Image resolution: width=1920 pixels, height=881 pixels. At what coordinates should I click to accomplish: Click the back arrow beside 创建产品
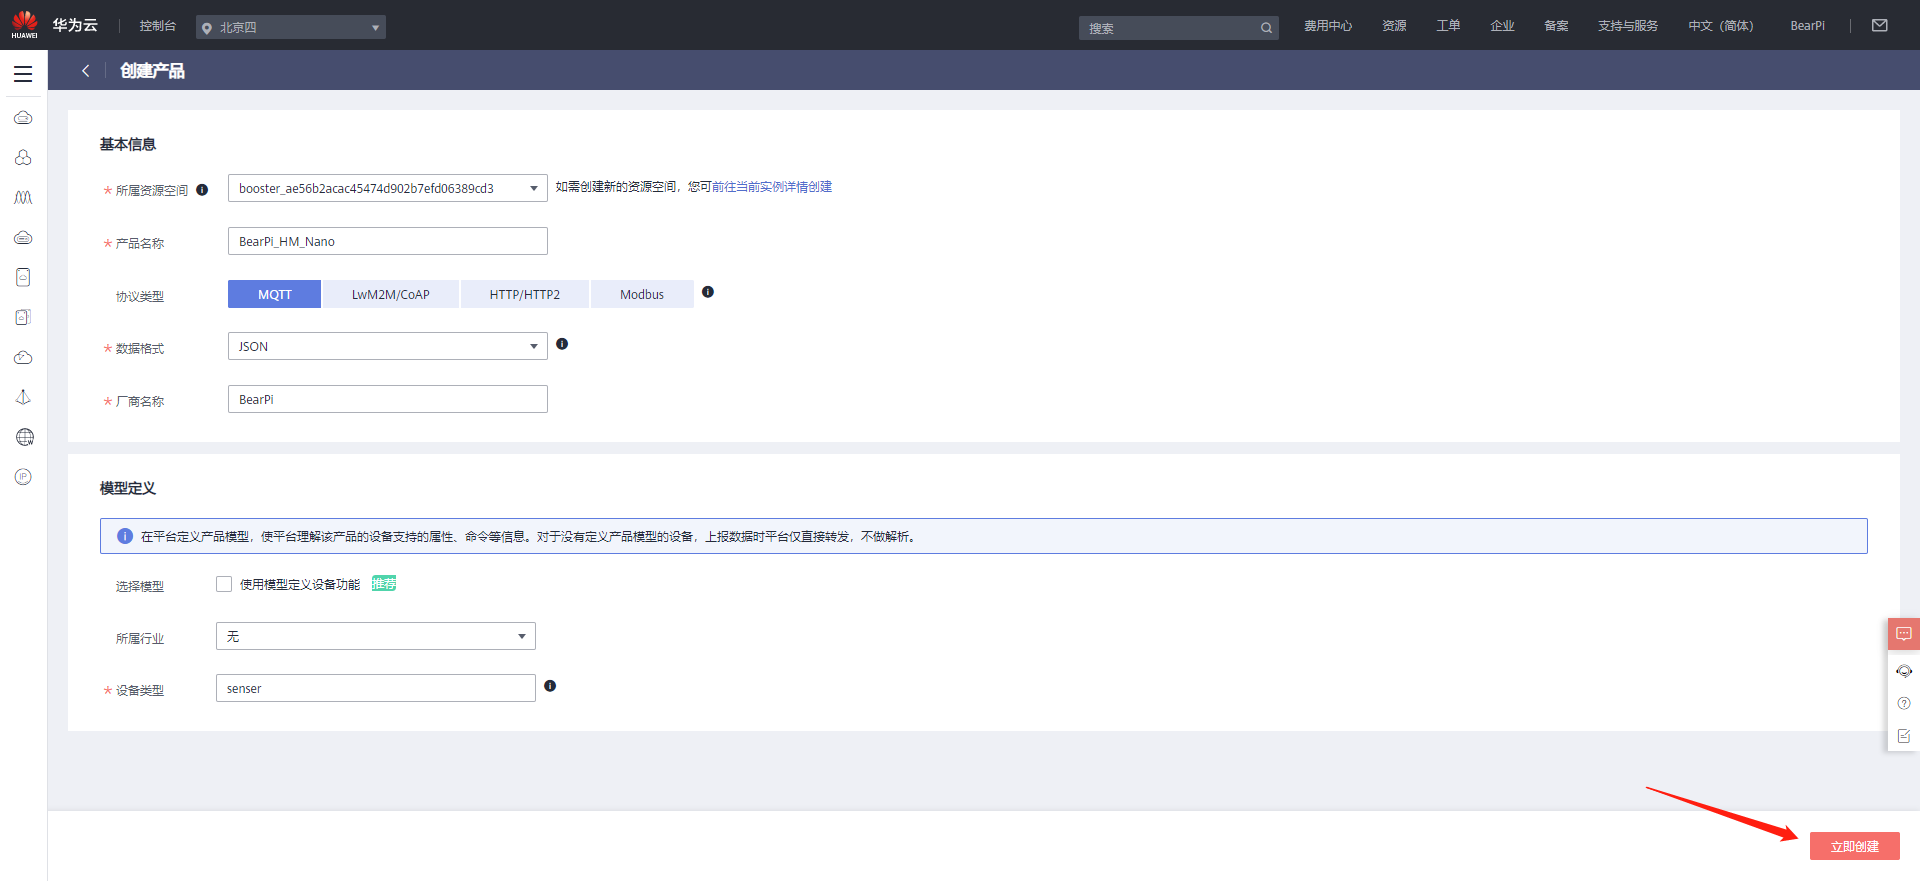coord(86,70)
